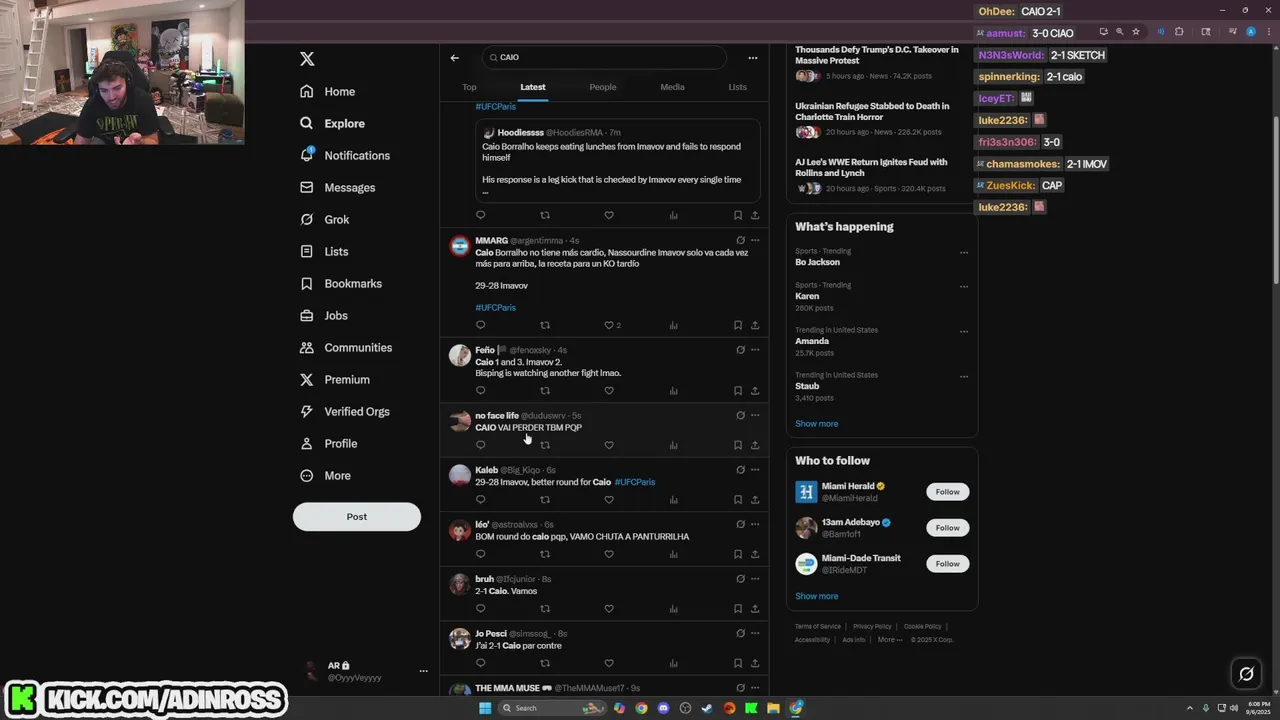
Task: Open the Amanda trending topic
Action: 812,341
